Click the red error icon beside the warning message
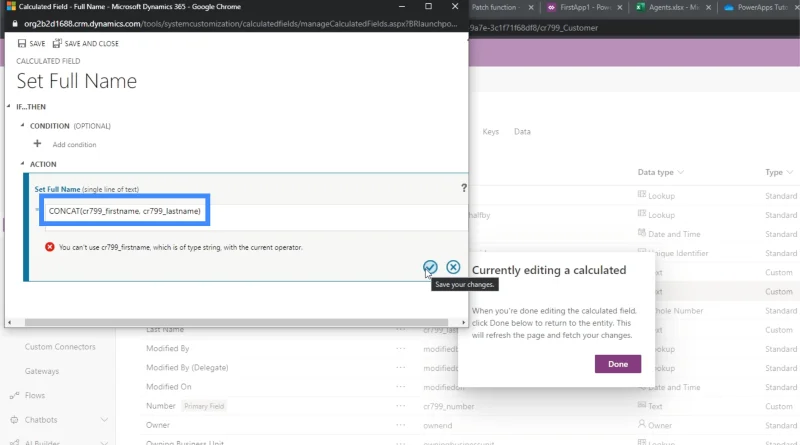 tap(49, 247)
